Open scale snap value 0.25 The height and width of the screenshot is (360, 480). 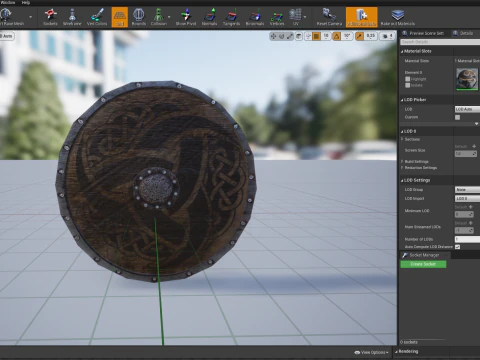(x=370, y=36)
